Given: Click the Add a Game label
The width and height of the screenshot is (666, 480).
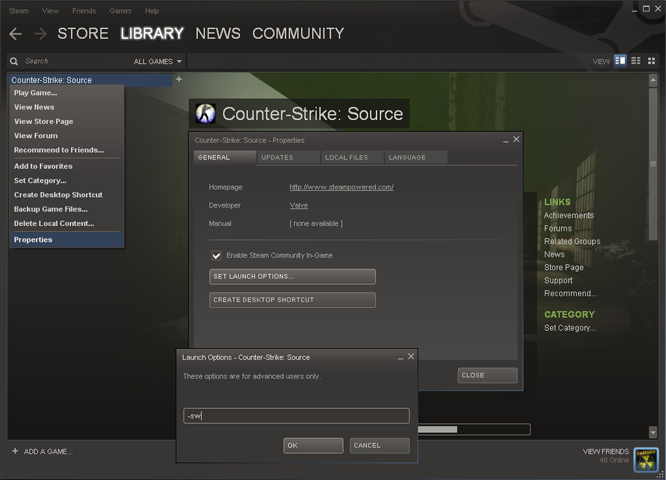Looking at the screenshot, I should 48,452.
